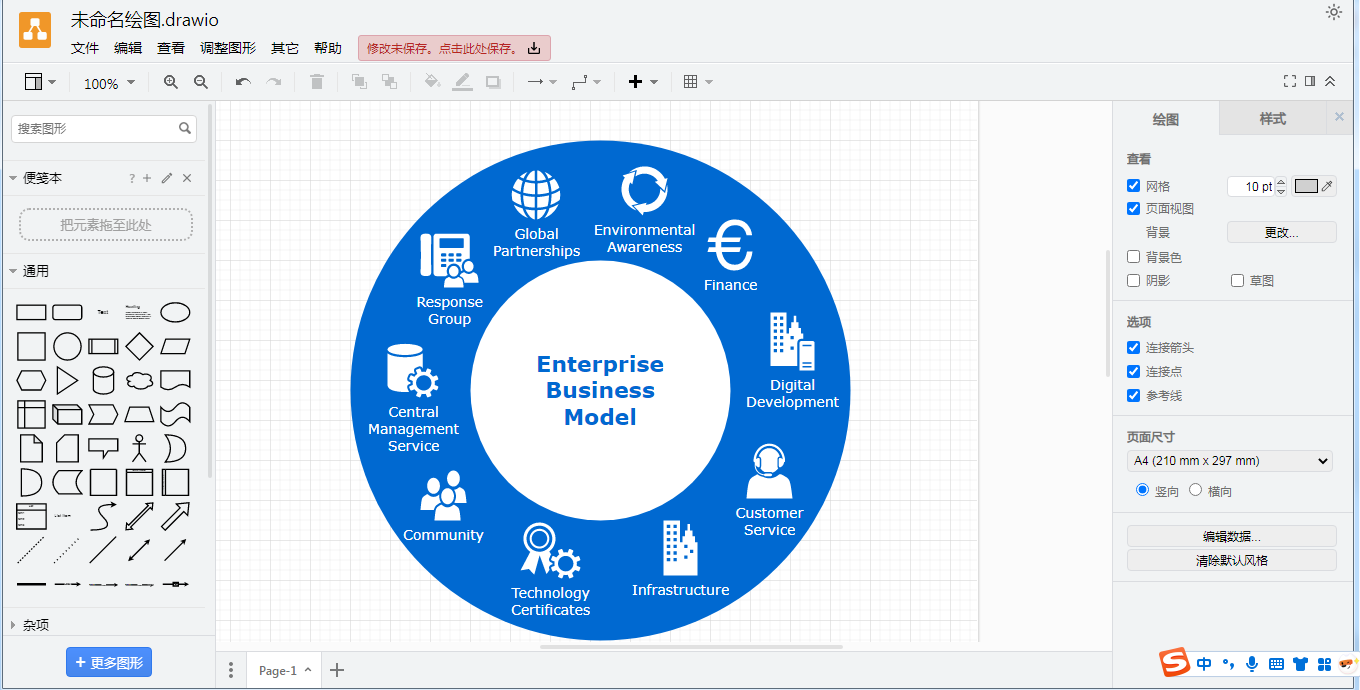Select the triangle shape in General palette
The image size is (1360, 690).
tap(67, 381)
